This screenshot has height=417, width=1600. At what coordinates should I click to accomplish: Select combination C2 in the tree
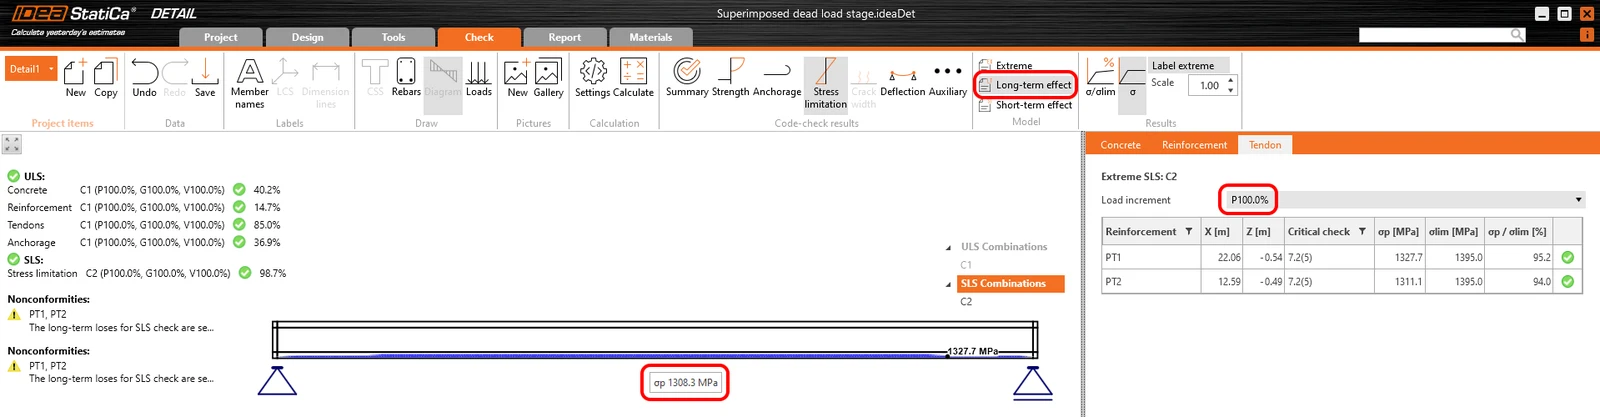(x=966, y=301)
